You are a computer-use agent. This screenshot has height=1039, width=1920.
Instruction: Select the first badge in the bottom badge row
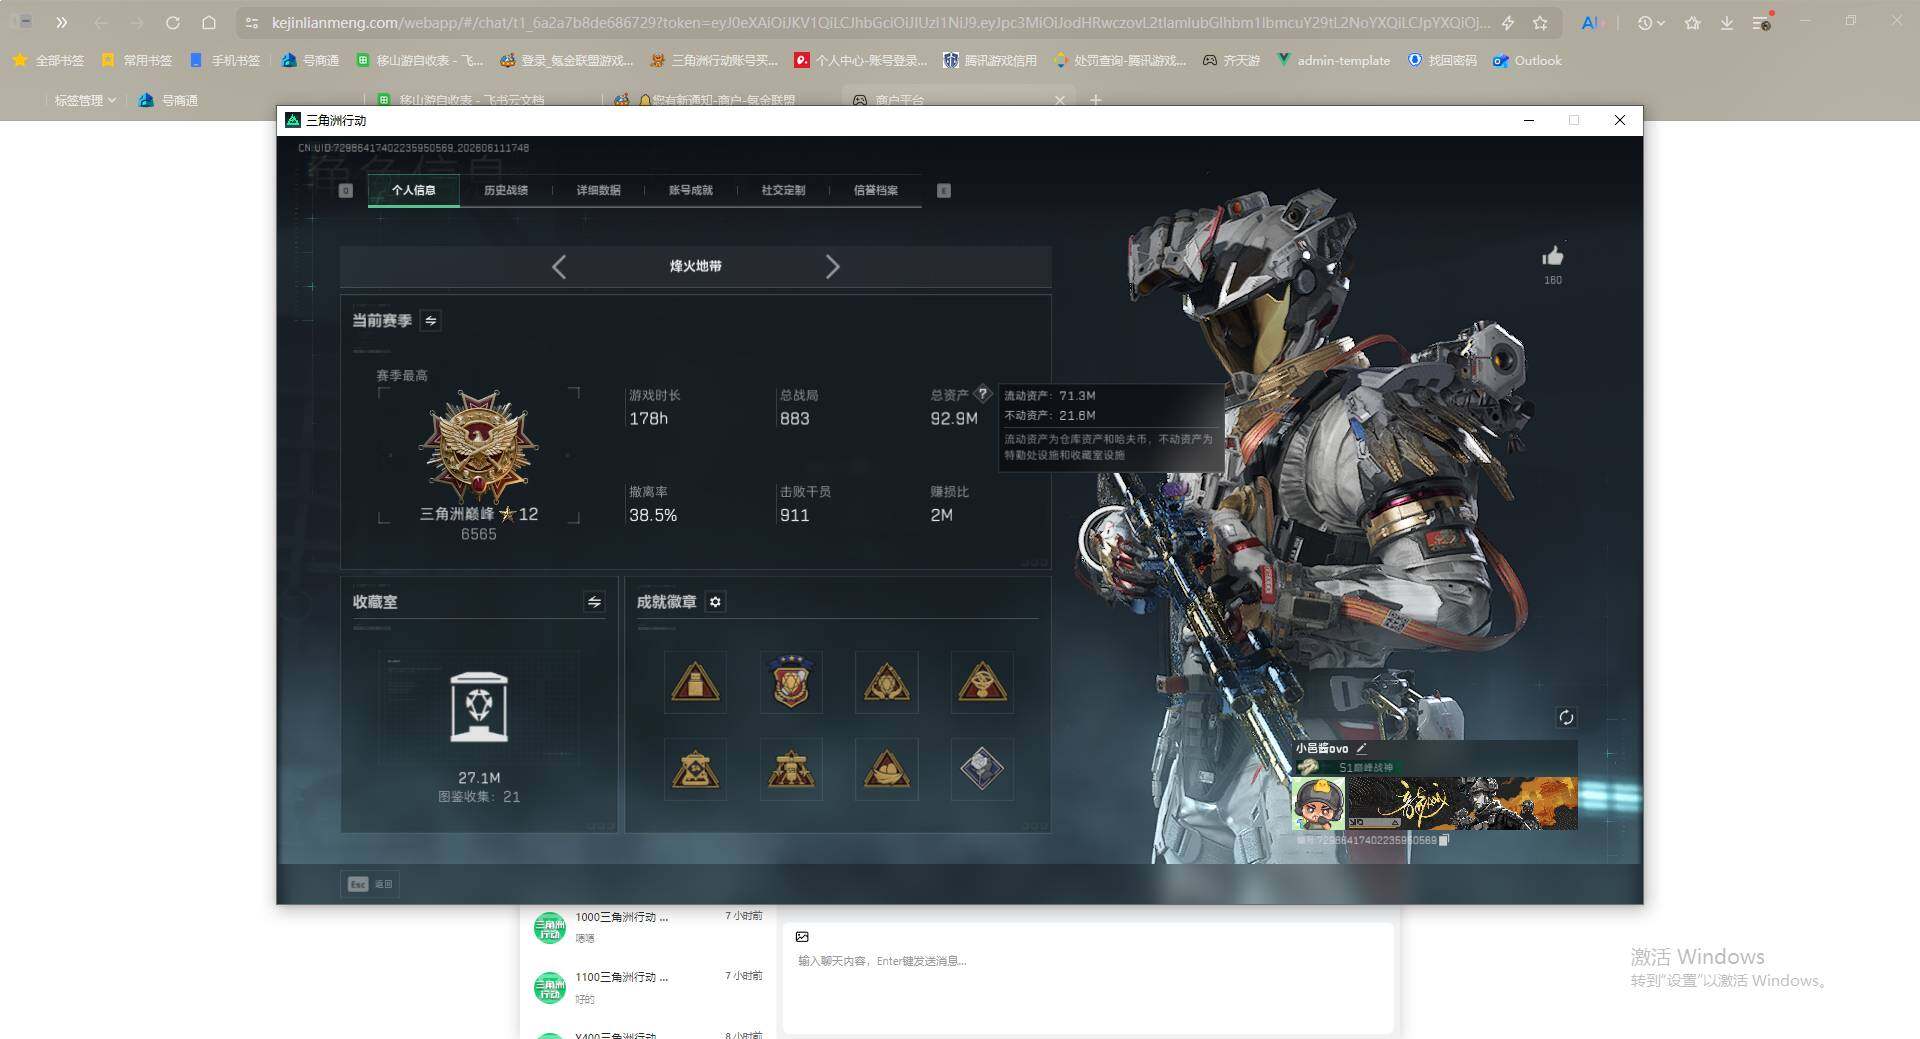tap(695, 769)
